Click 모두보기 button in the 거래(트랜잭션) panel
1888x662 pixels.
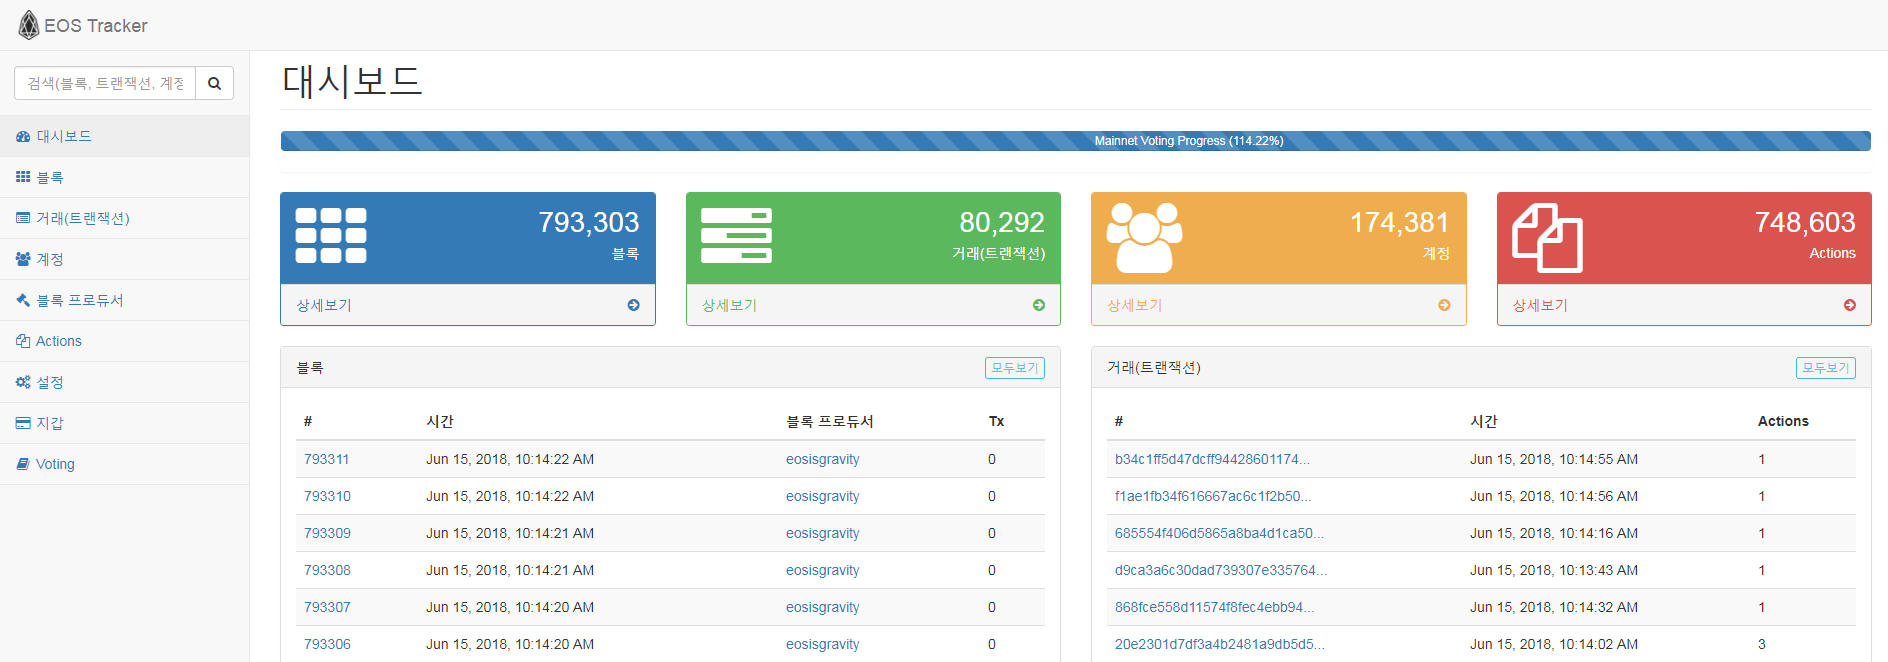pyautogui.click(x=1826, y=368)
